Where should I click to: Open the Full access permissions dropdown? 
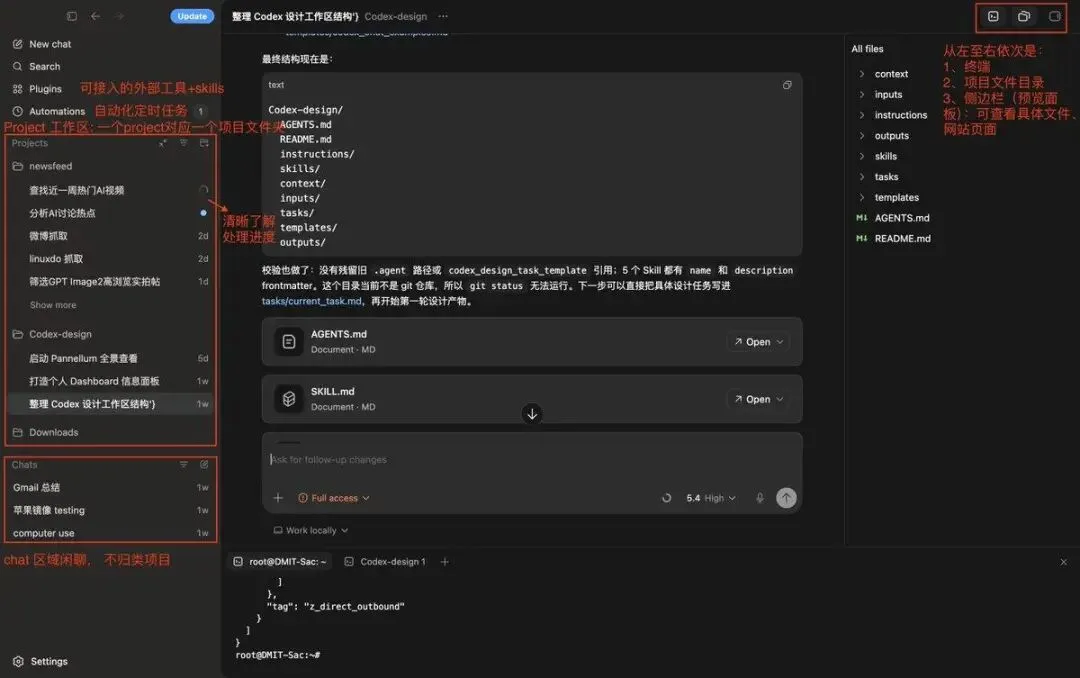(x=334, y=497)
